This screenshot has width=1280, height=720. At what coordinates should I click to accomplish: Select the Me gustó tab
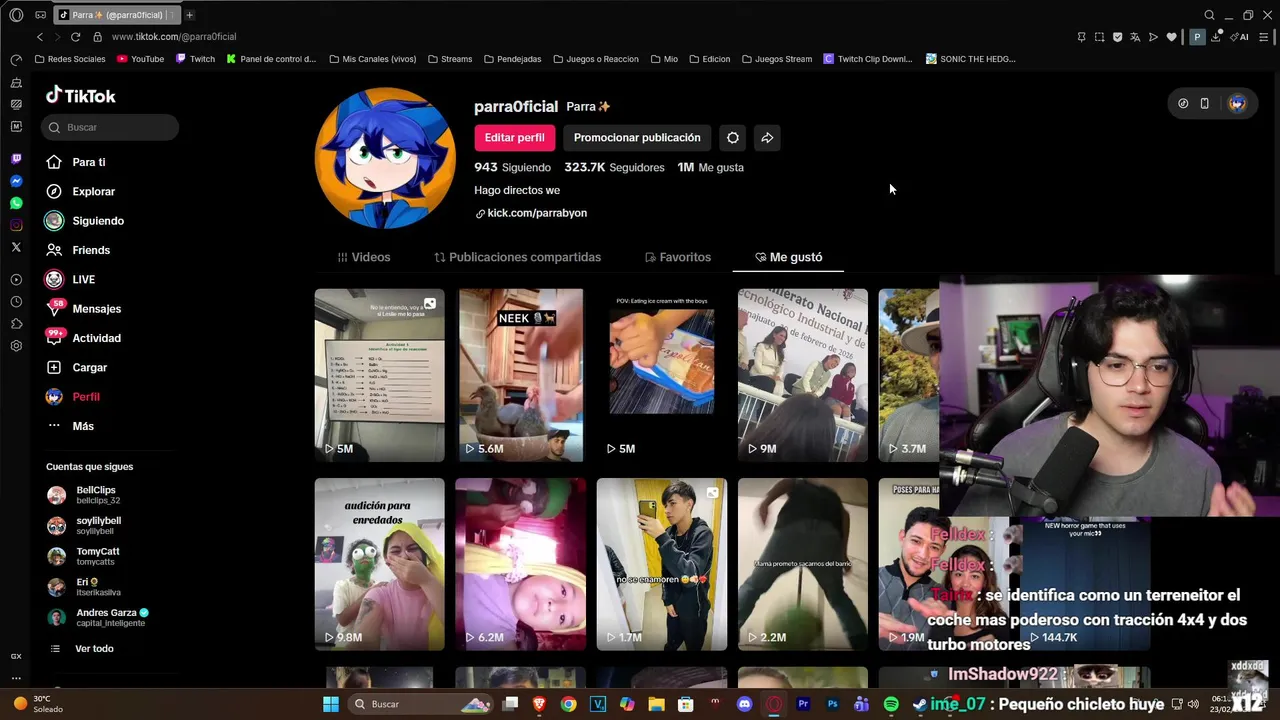coord(789,257)
